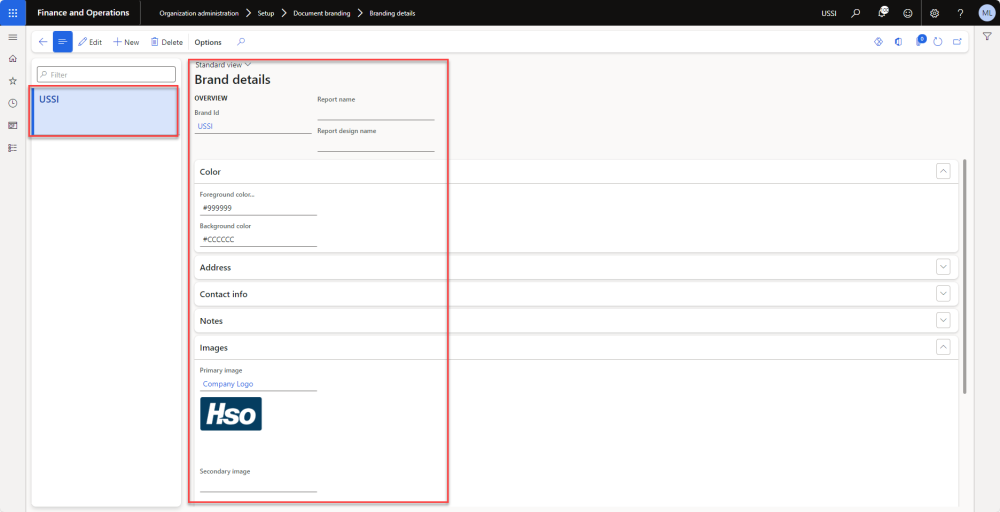Click the Report design name field
Screen dimensions: 1000x512
pos(376,144)
